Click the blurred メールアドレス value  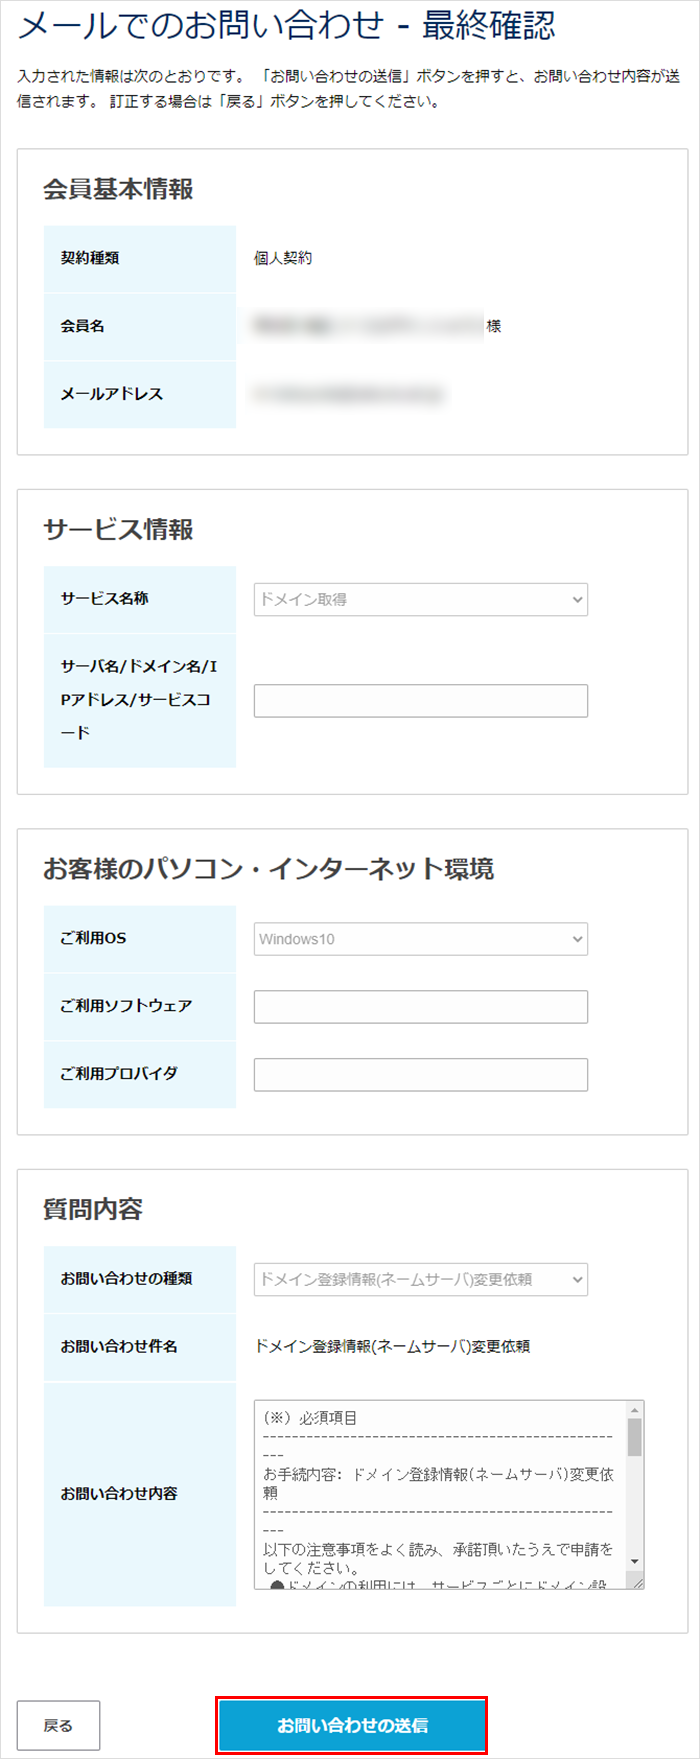pyautogui.click(x=348, y=394)
